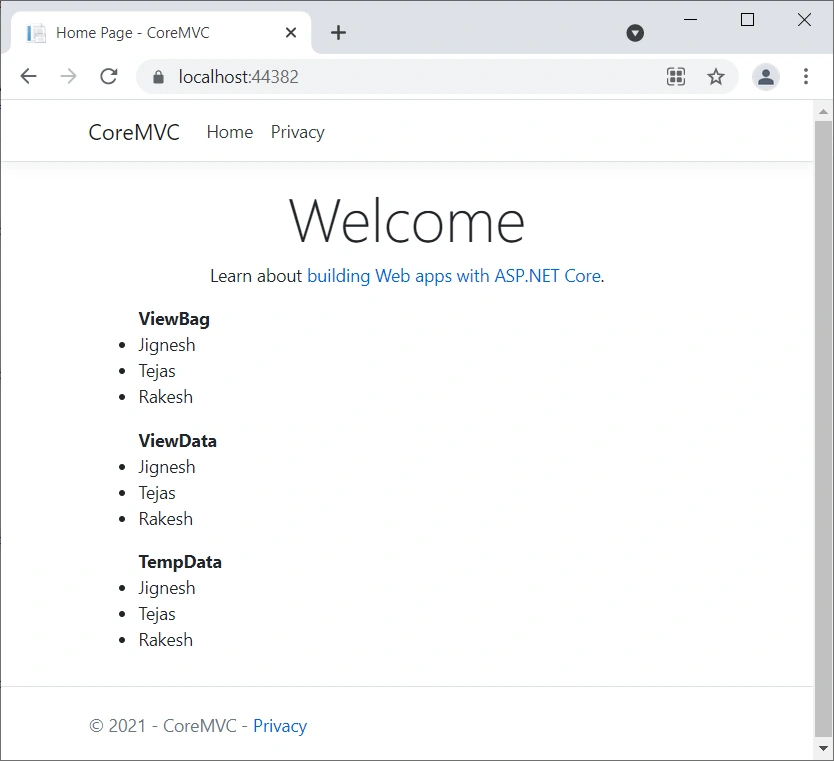Viewport: 834px width, 761px height.
Task: Open the tab search dropdown arrow
Action: pos(635,33)
